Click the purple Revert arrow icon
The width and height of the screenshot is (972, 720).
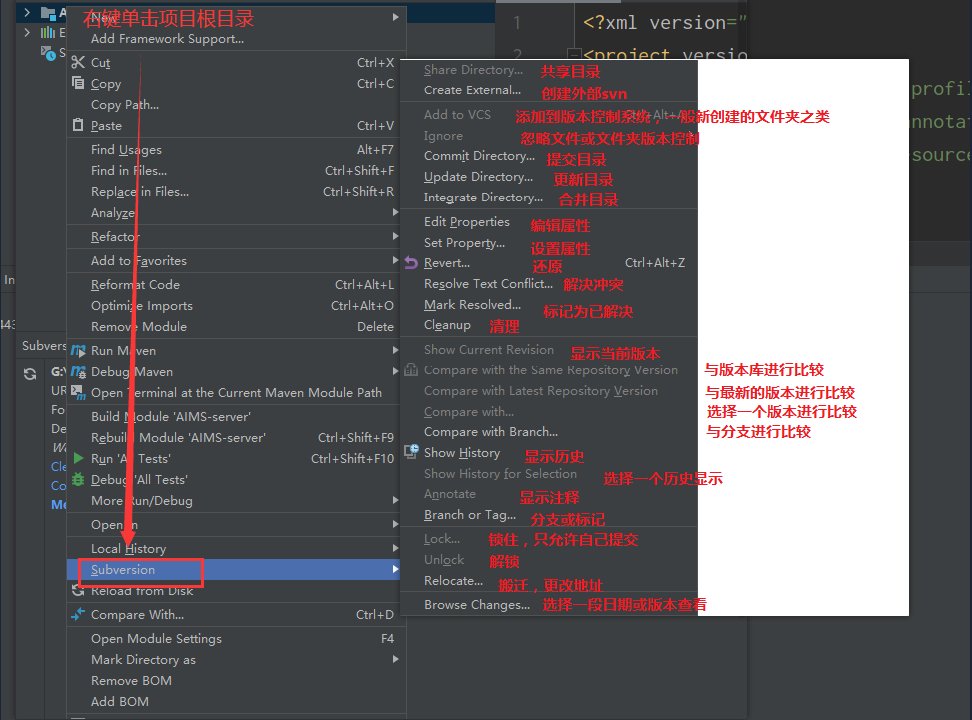tap(411, 263)
